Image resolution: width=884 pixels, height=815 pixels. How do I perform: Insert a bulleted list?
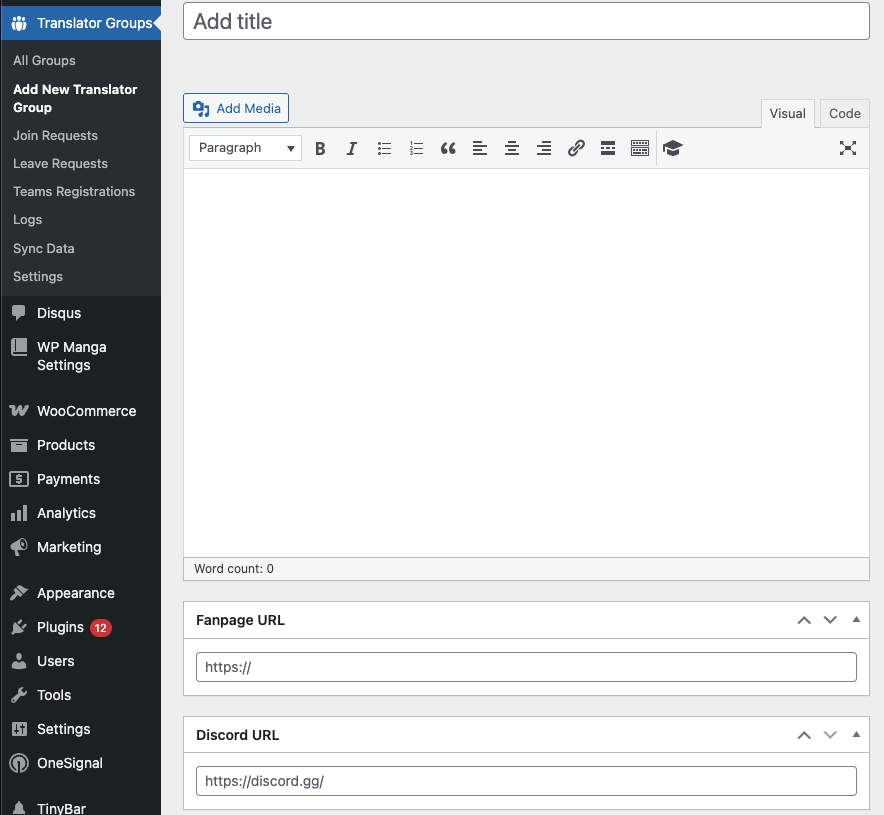tap(384, 148)
